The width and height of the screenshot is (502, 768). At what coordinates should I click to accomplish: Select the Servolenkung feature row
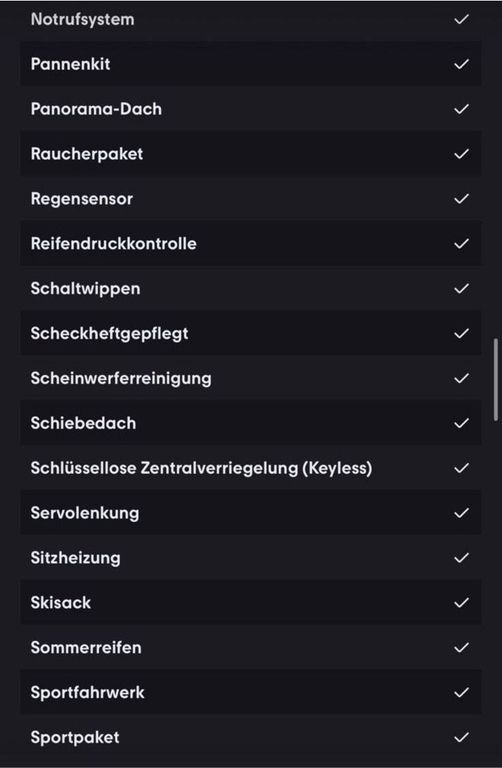(251, 513)
